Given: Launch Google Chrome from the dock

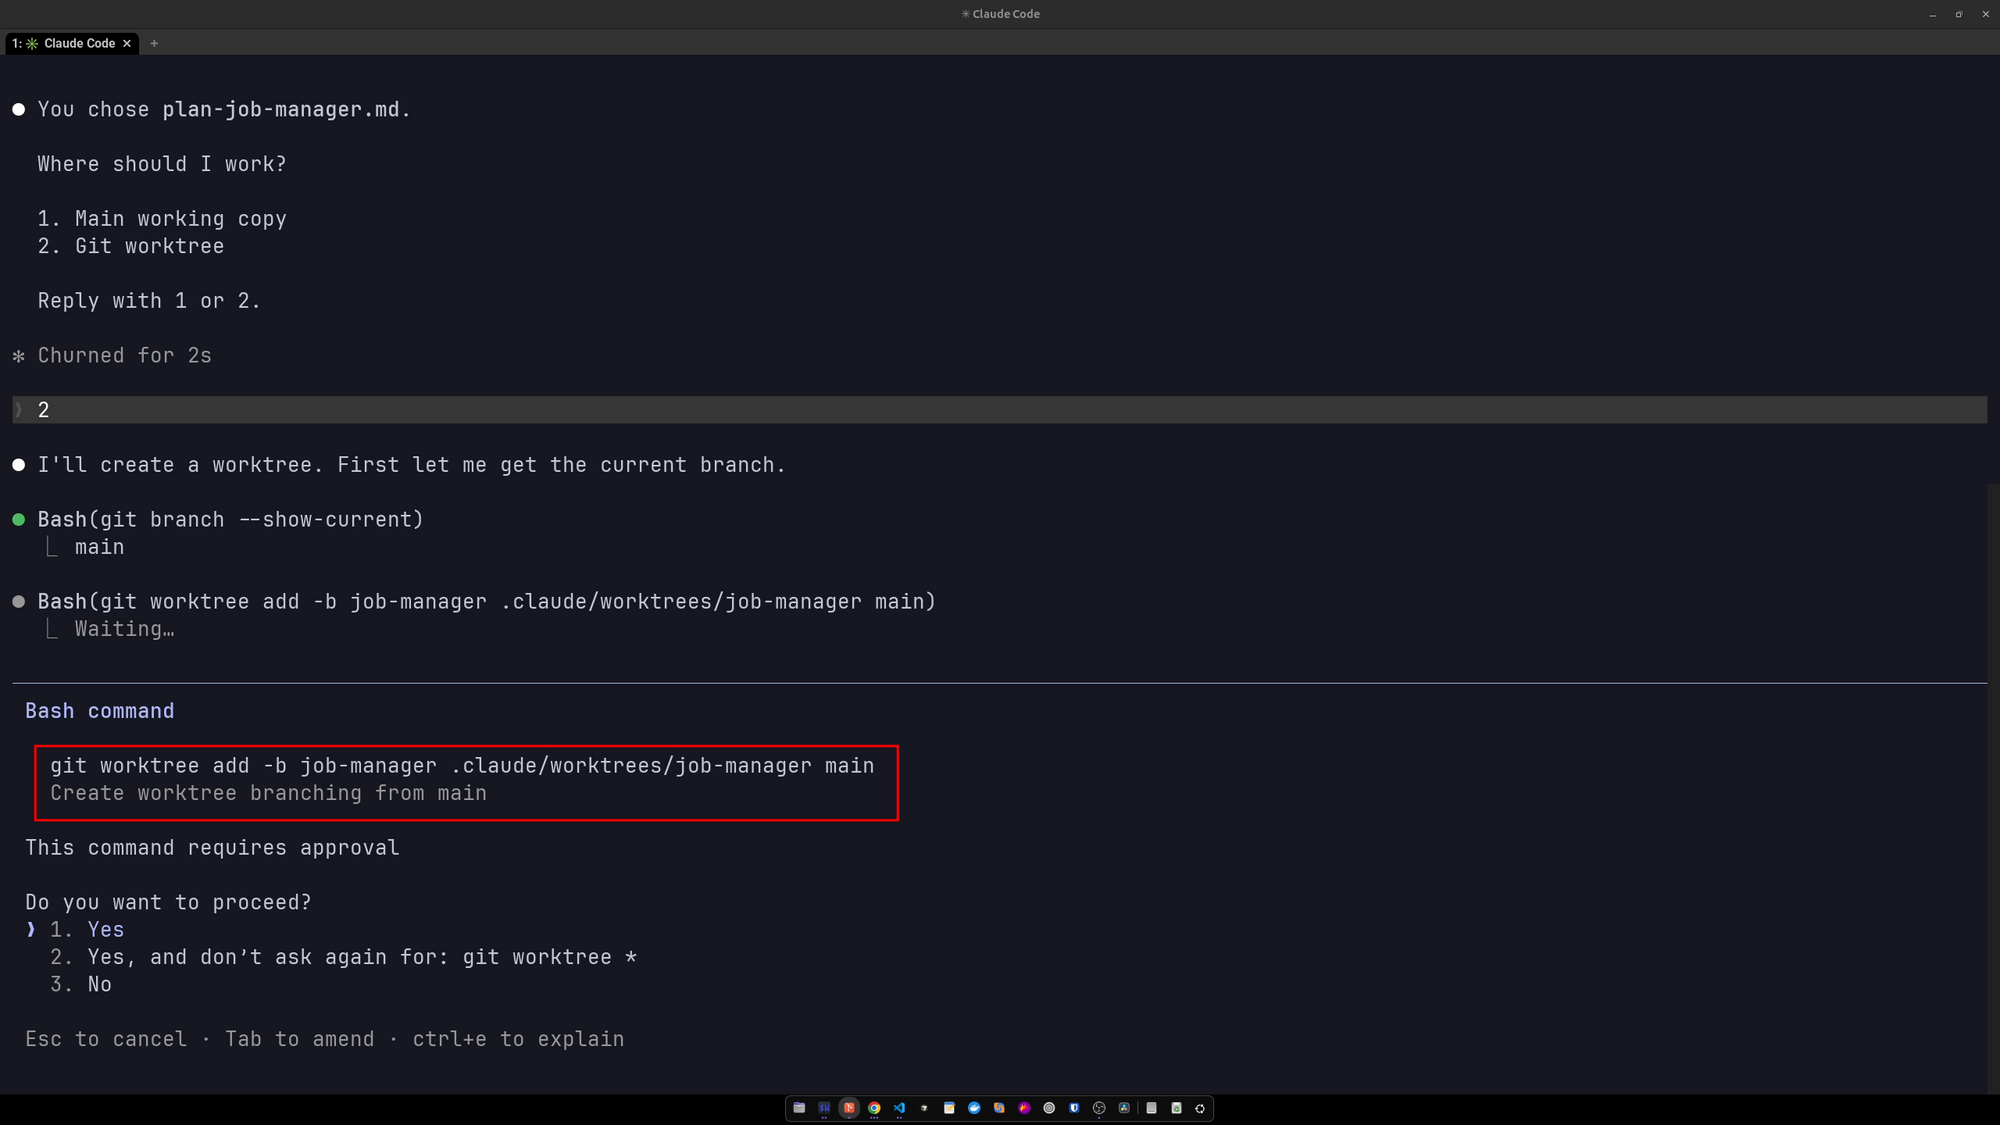Looking at the screenshot, I should 874,1108.
